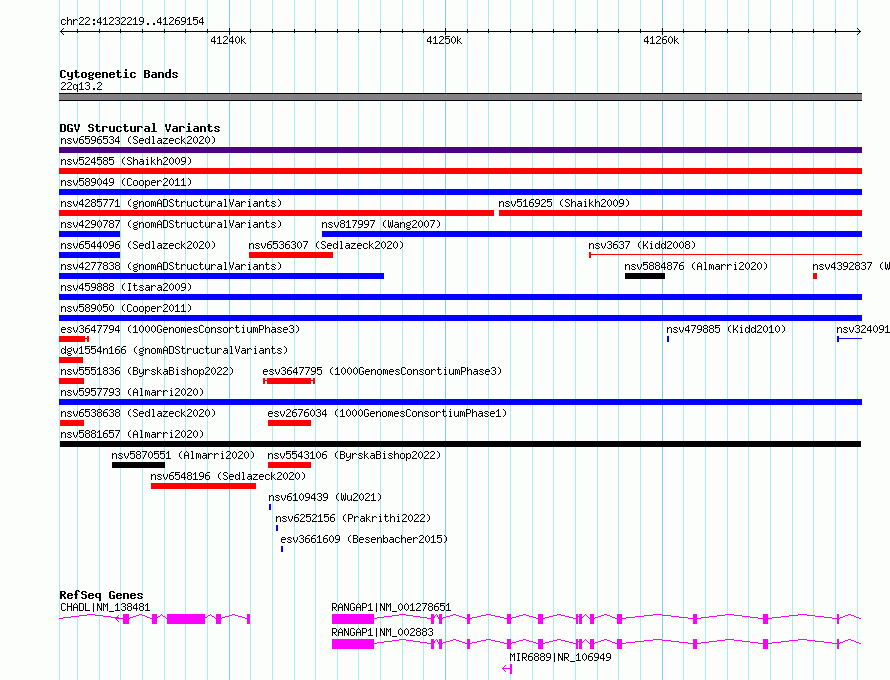890x680 pixels.
Task: Click the 41240k ruler tick label
Action: tap(228, 40)
